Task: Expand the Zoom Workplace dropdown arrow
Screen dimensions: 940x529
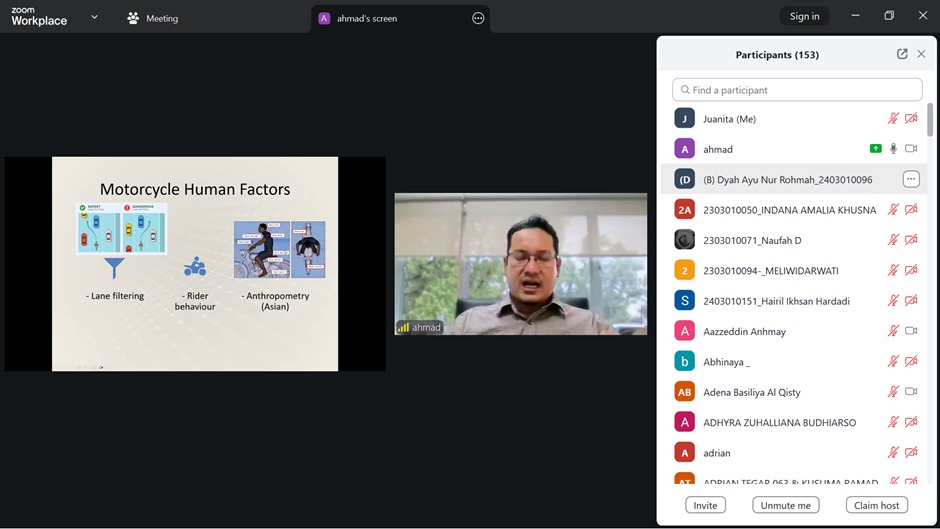Action: pos(94,17)
